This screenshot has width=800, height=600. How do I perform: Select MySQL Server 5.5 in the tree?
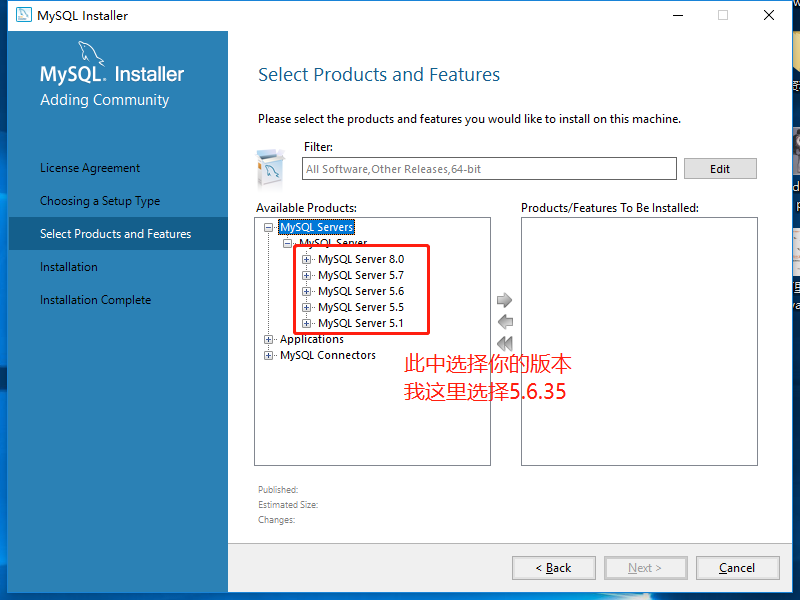(361, 307)
